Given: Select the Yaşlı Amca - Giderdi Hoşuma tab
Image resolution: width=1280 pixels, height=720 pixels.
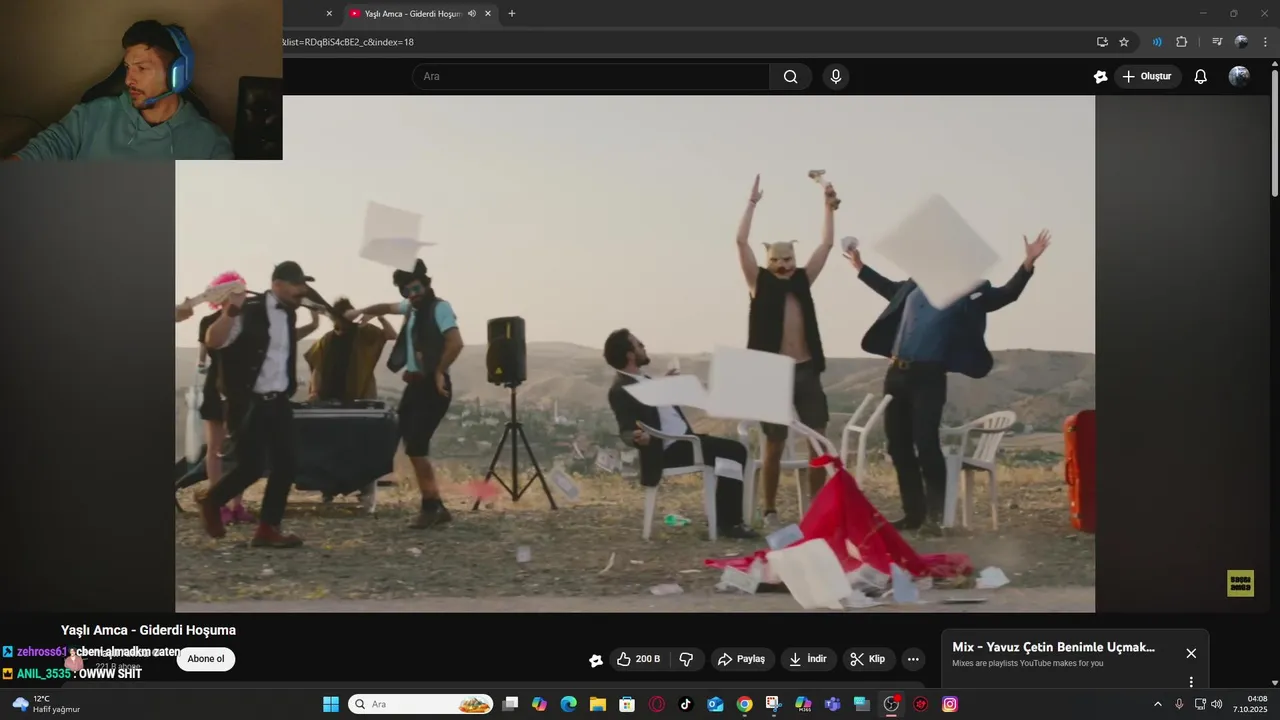Looking at the screenshot, I should pyautogui.click(x=412, y=14).
